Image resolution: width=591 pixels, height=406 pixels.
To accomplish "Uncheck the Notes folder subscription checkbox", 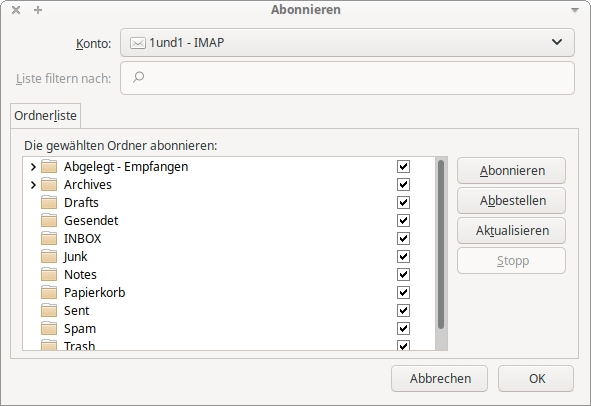I will (403, 274).
